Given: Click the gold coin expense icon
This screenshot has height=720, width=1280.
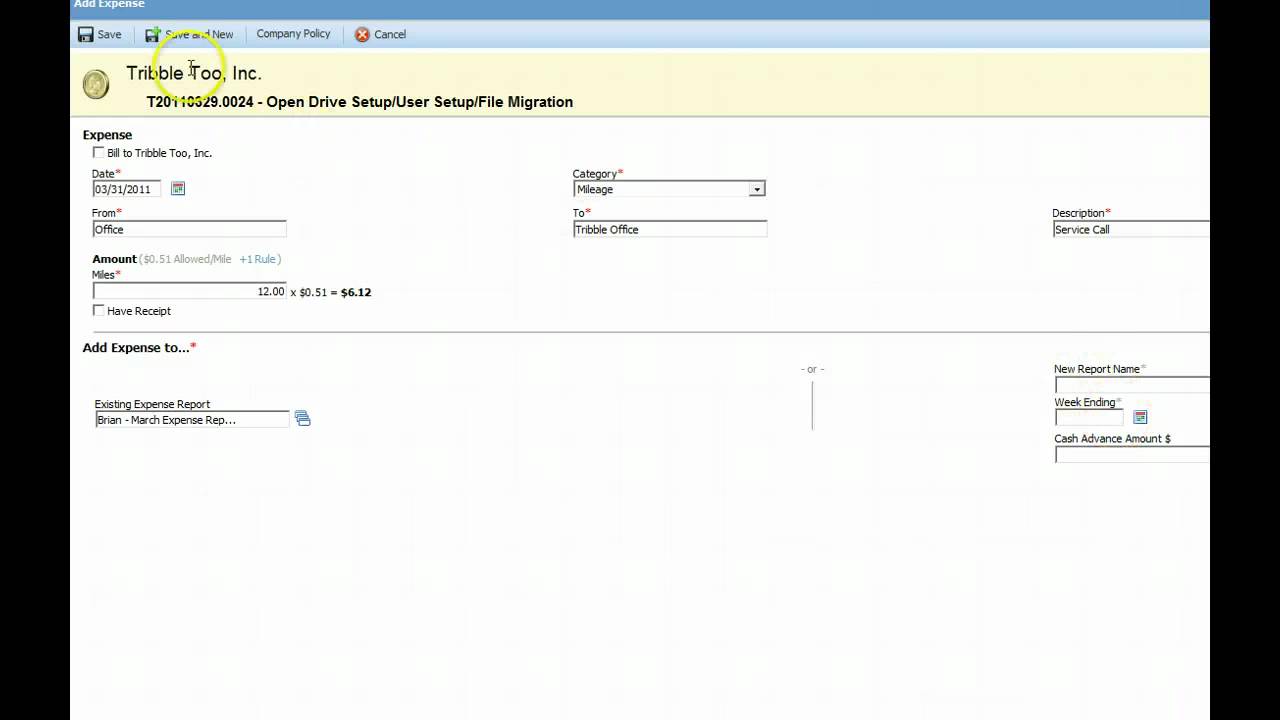Looking at the screenshot, I should (x=96, y=84).
